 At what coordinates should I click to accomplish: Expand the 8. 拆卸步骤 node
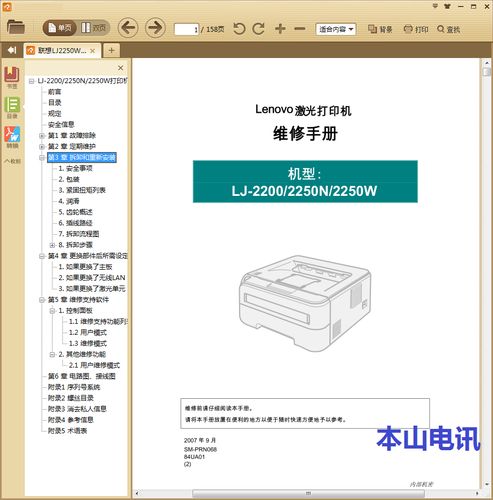[x=52, y=245]
